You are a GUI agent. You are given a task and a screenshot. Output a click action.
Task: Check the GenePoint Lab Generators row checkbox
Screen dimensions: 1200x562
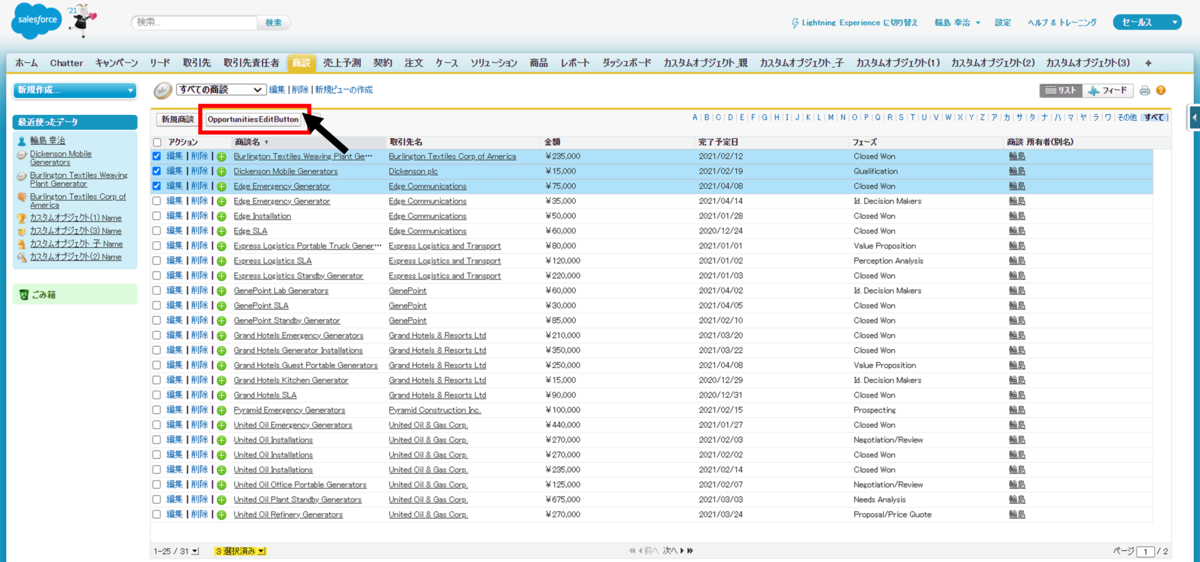(157, 291)
